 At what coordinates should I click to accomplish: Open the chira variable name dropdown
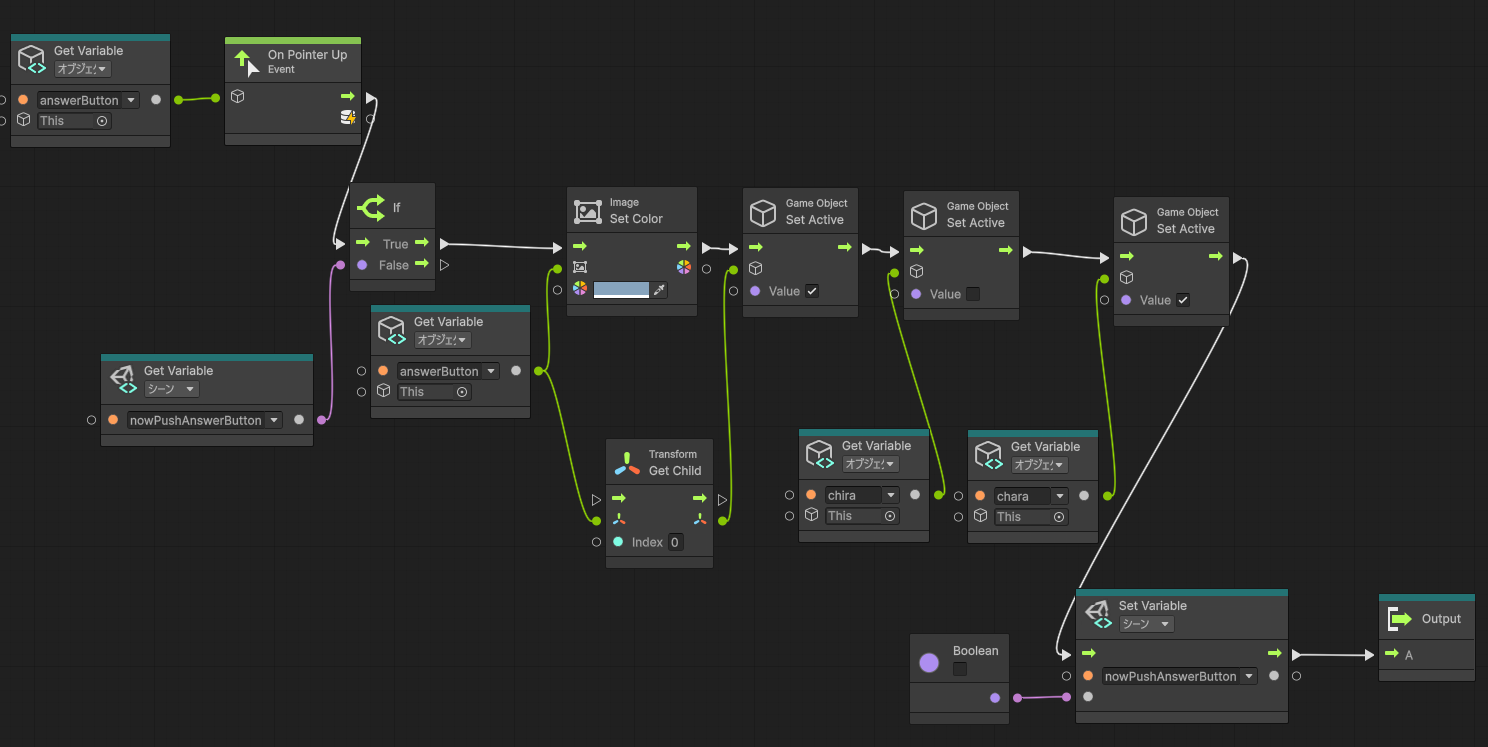tap(890, 495)
